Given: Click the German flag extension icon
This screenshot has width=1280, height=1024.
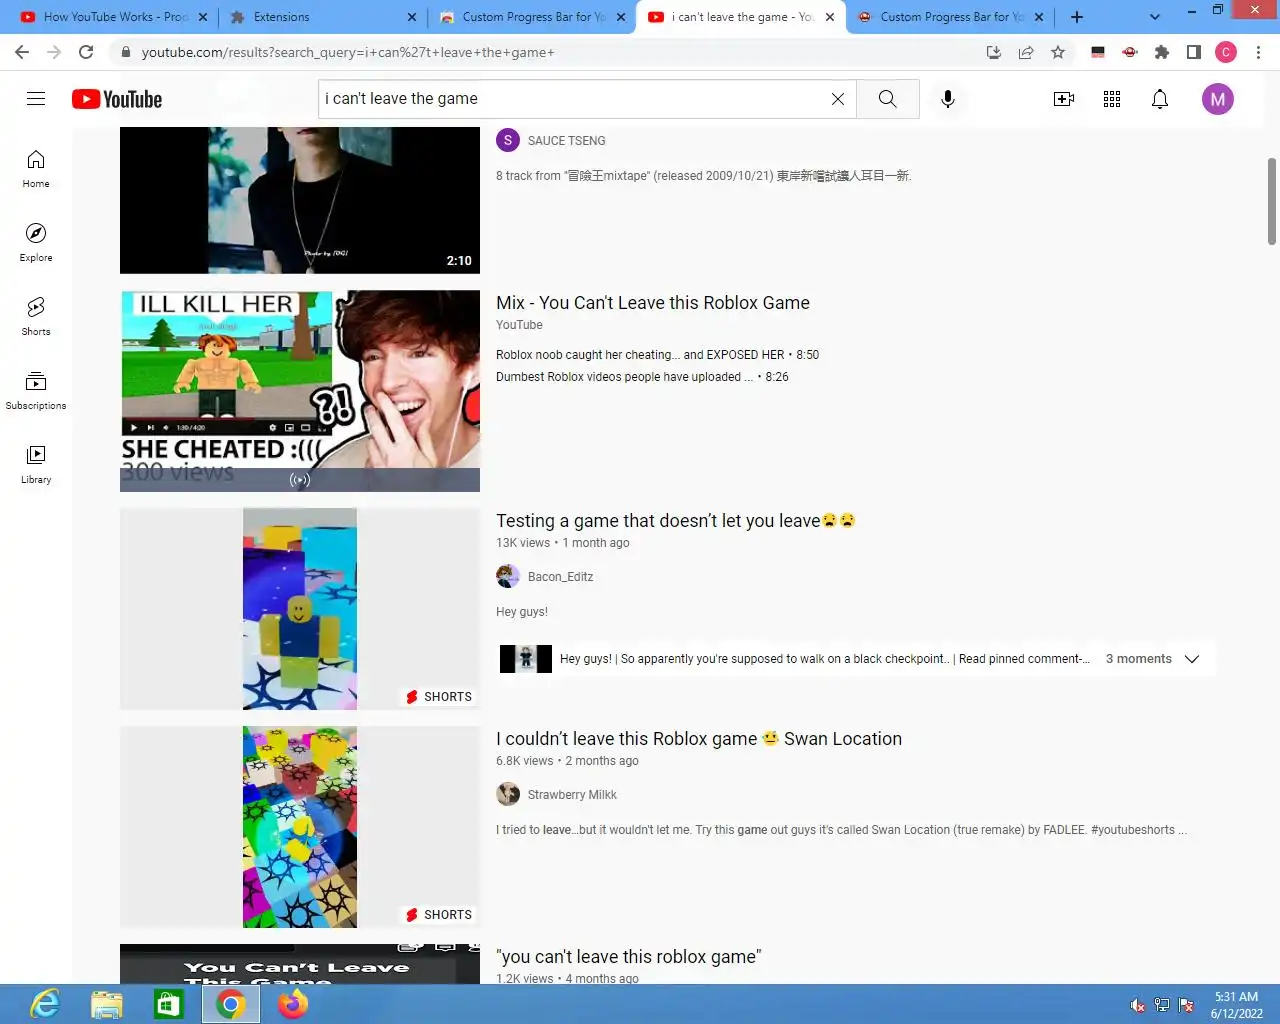Looking at the screenshot, I should pos(1098,52).
